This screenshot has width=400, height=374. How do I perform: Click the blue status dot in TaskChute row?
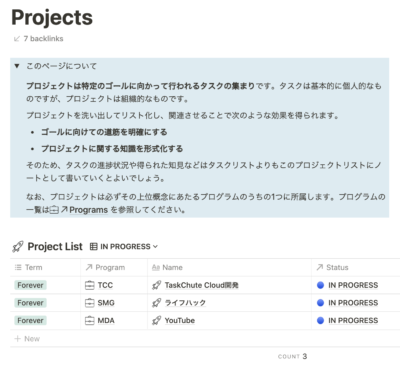[x=320, y=285]
